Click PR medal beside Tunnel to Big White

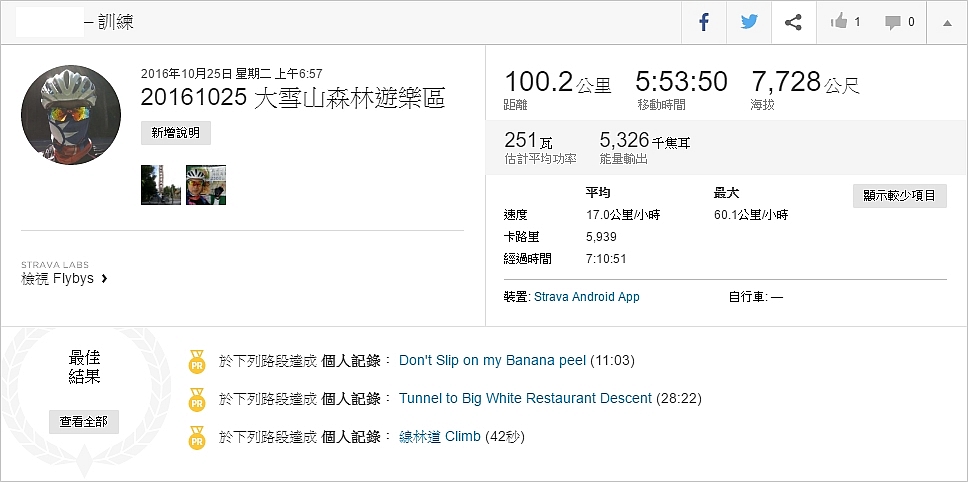[197, 400]
